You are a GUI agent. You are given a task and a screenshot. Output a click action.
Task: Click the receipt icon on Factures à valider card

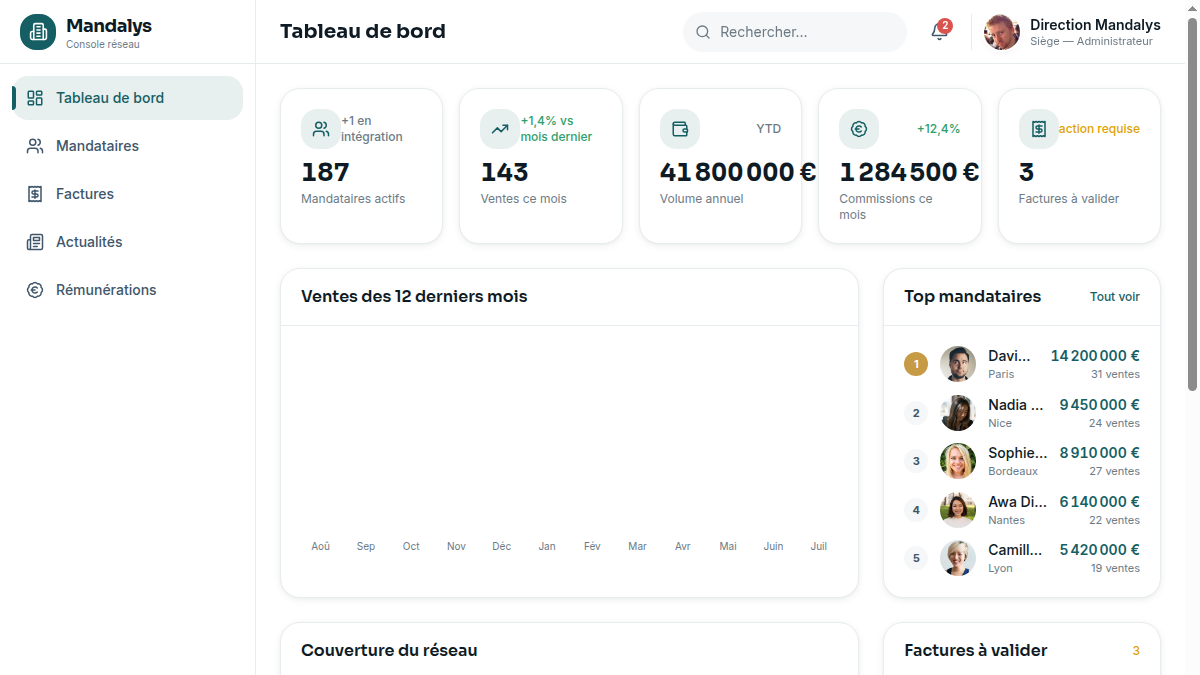tap(1039, 129)
